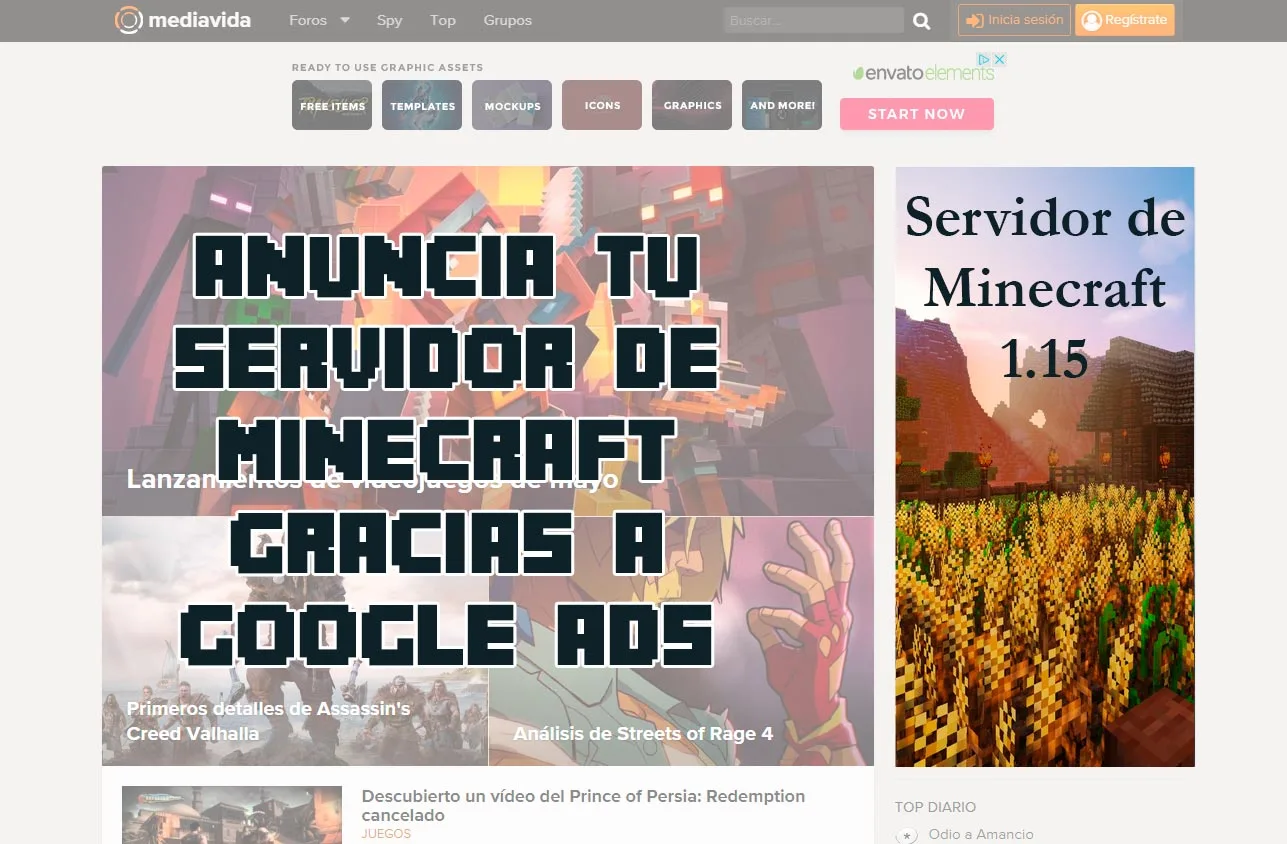Image resolution: width=1287 pixels, height=844 pixels.
Task: Click the Start Now ad button
Action: 917,114
